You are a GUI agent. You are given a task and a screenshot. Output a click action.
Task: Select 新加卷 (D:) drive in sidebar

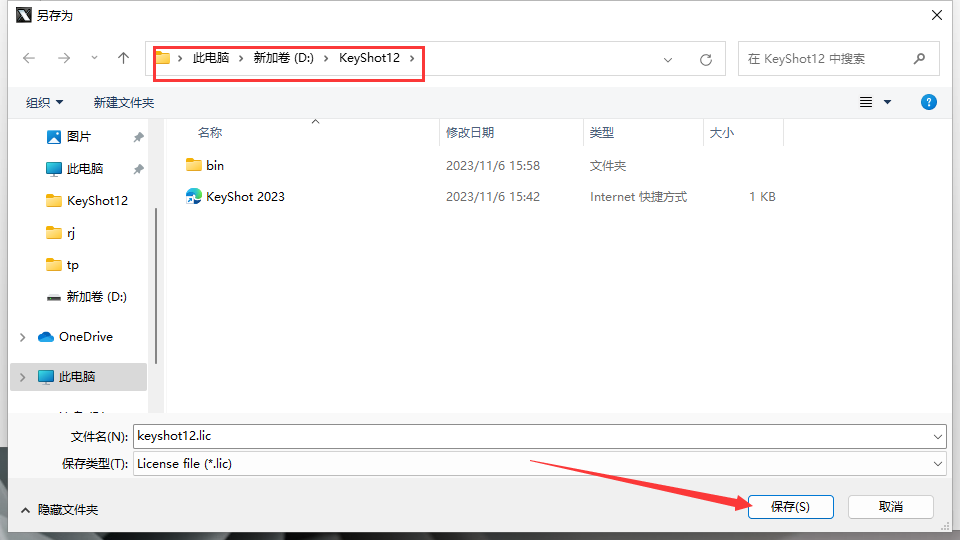pyautogui.click(x=87, y=297)
